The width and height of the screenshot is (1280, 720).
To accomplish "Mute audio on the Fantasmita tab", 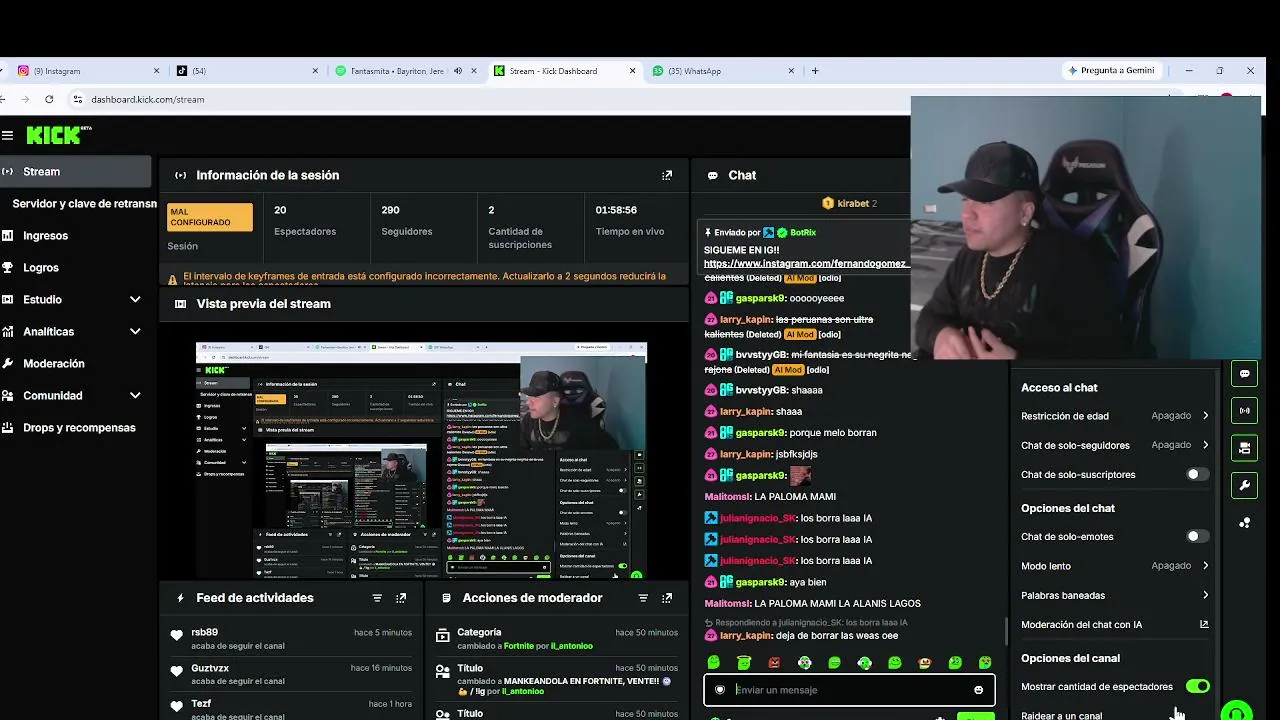I will [458, 71].
